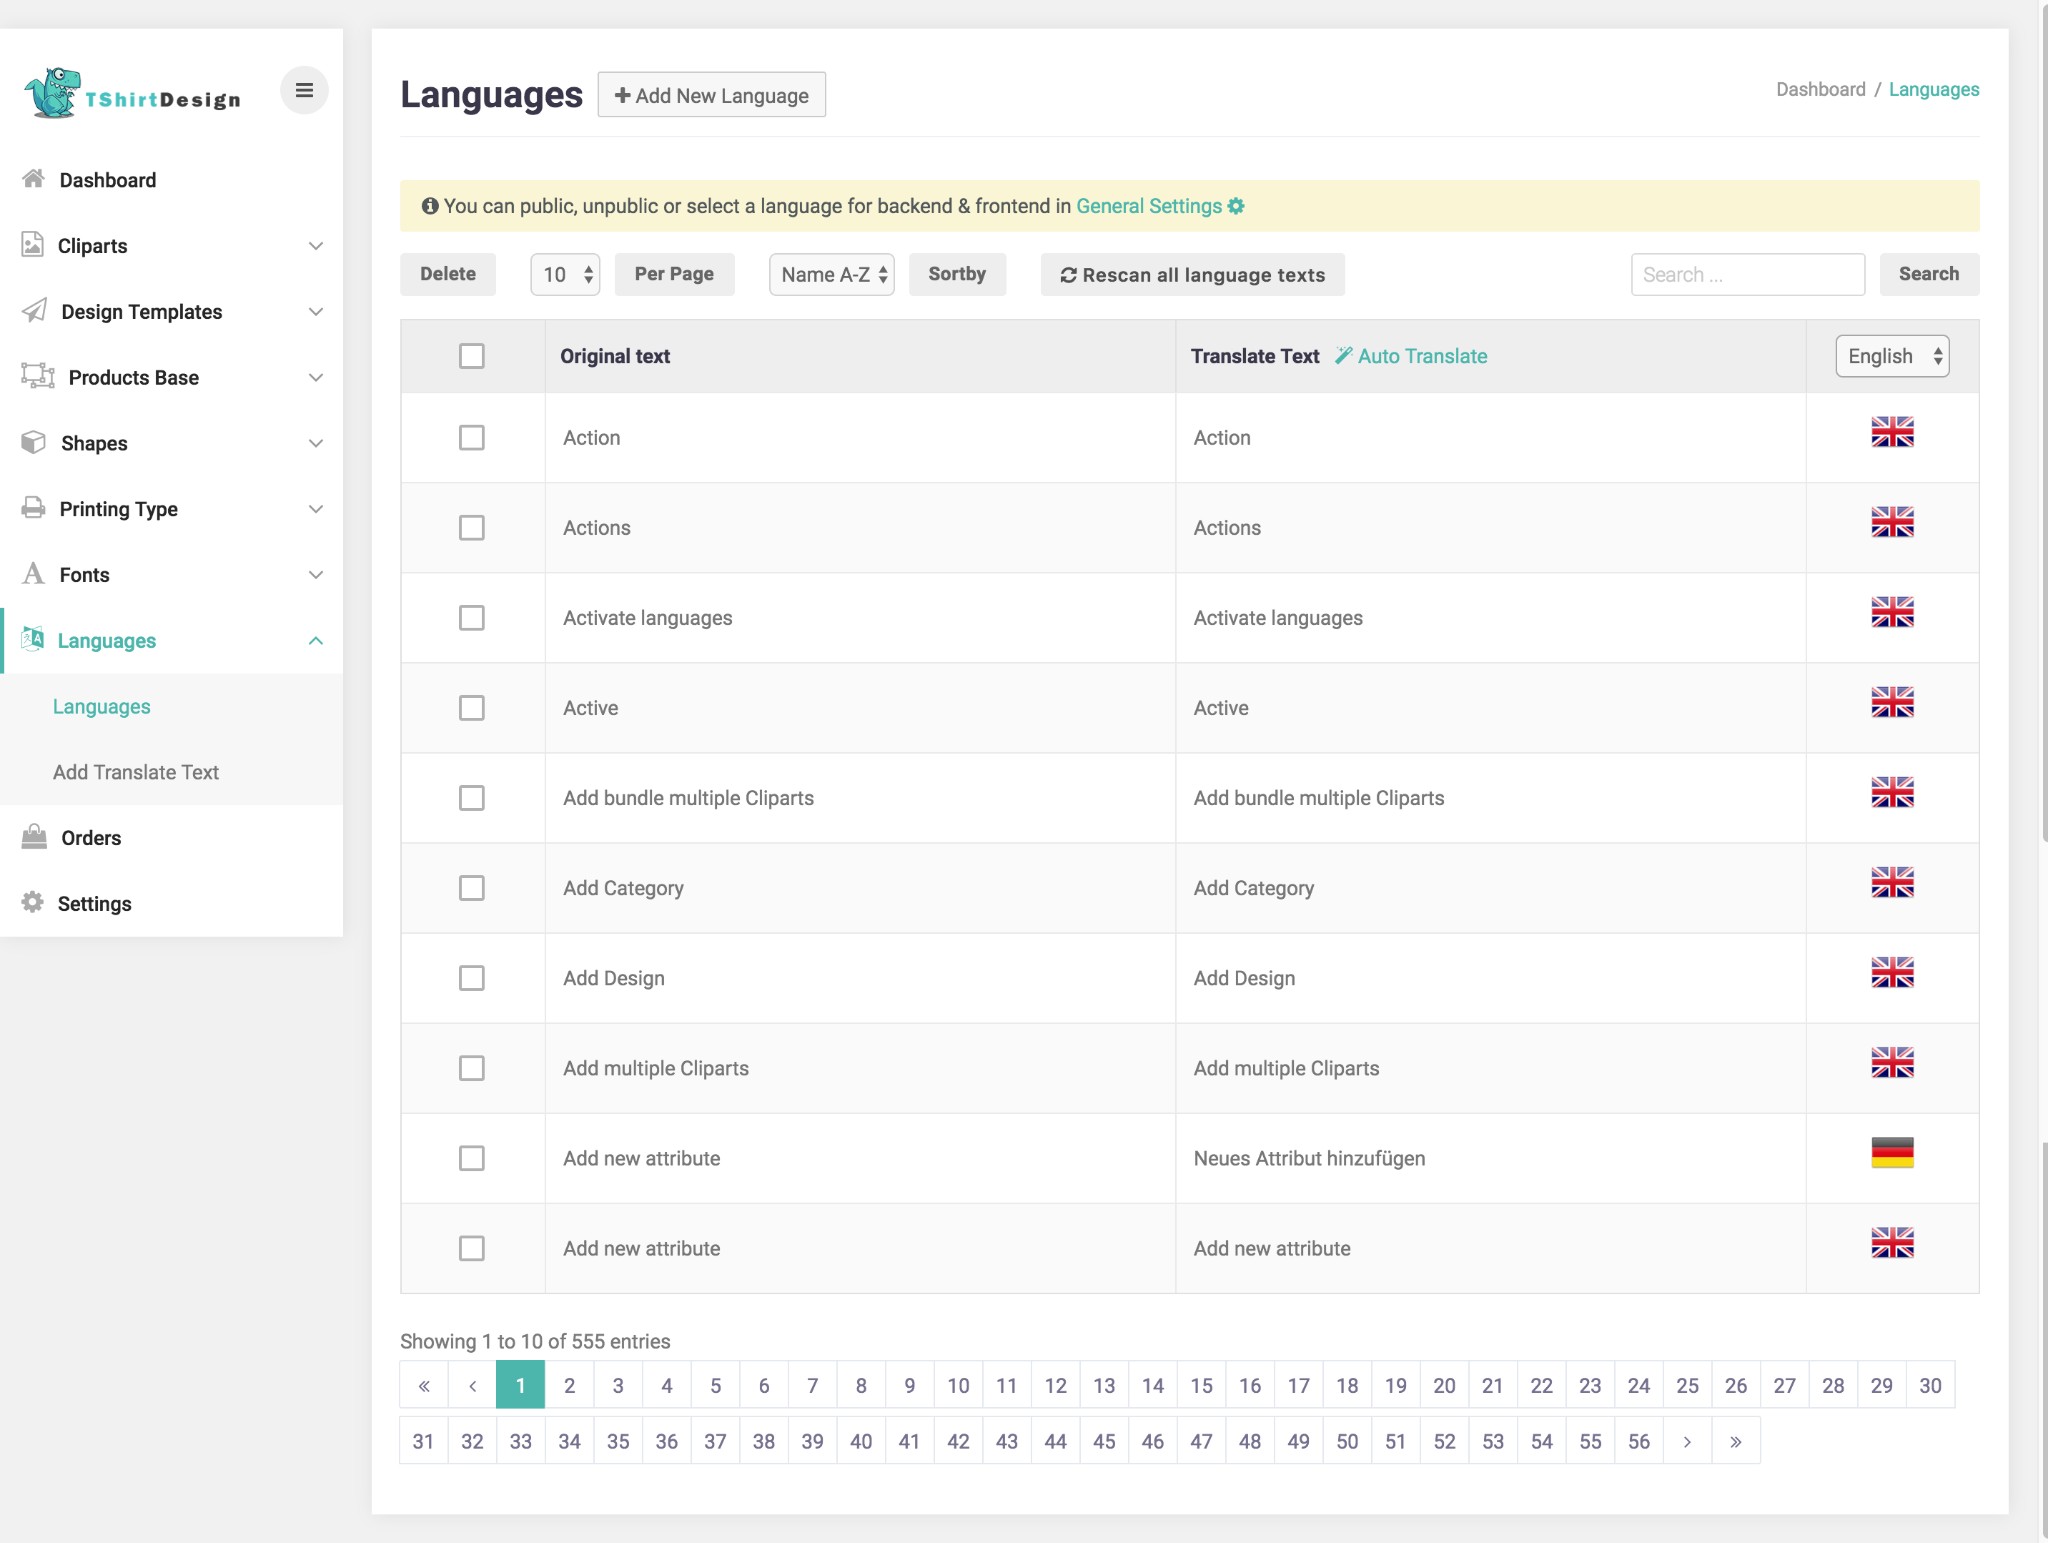Image resolution: width=2048 pixels, height=1543 pixels.
Task: Select the Add Category row checkbox
Action: 471,888
